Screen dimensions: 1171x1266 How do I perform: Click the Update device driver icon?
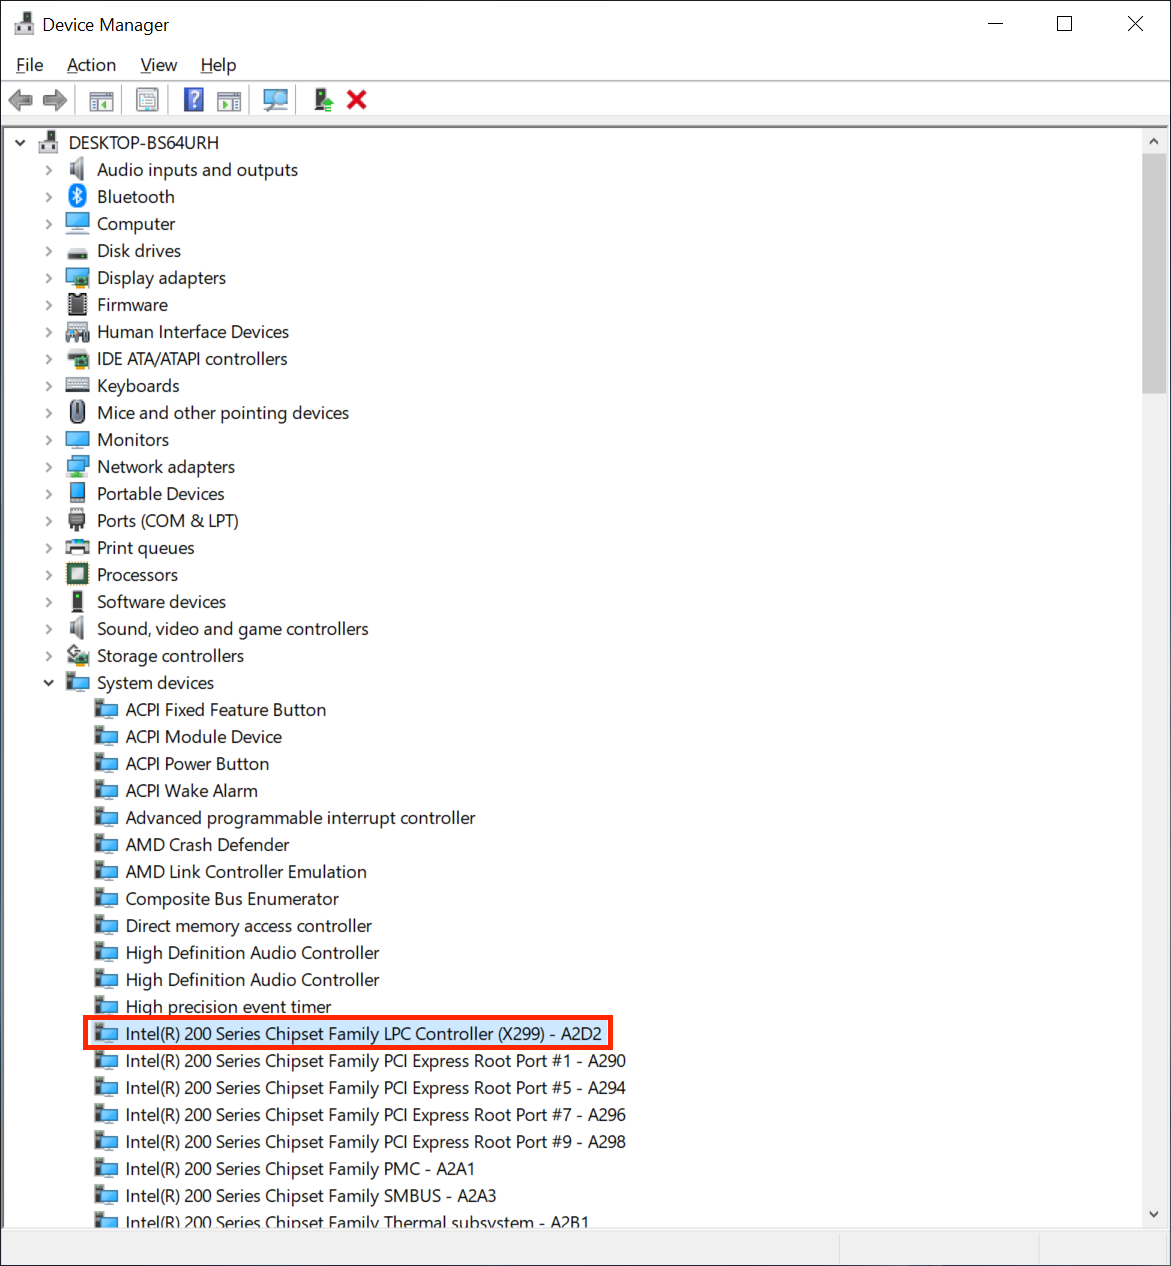click(x=323, y=100)
